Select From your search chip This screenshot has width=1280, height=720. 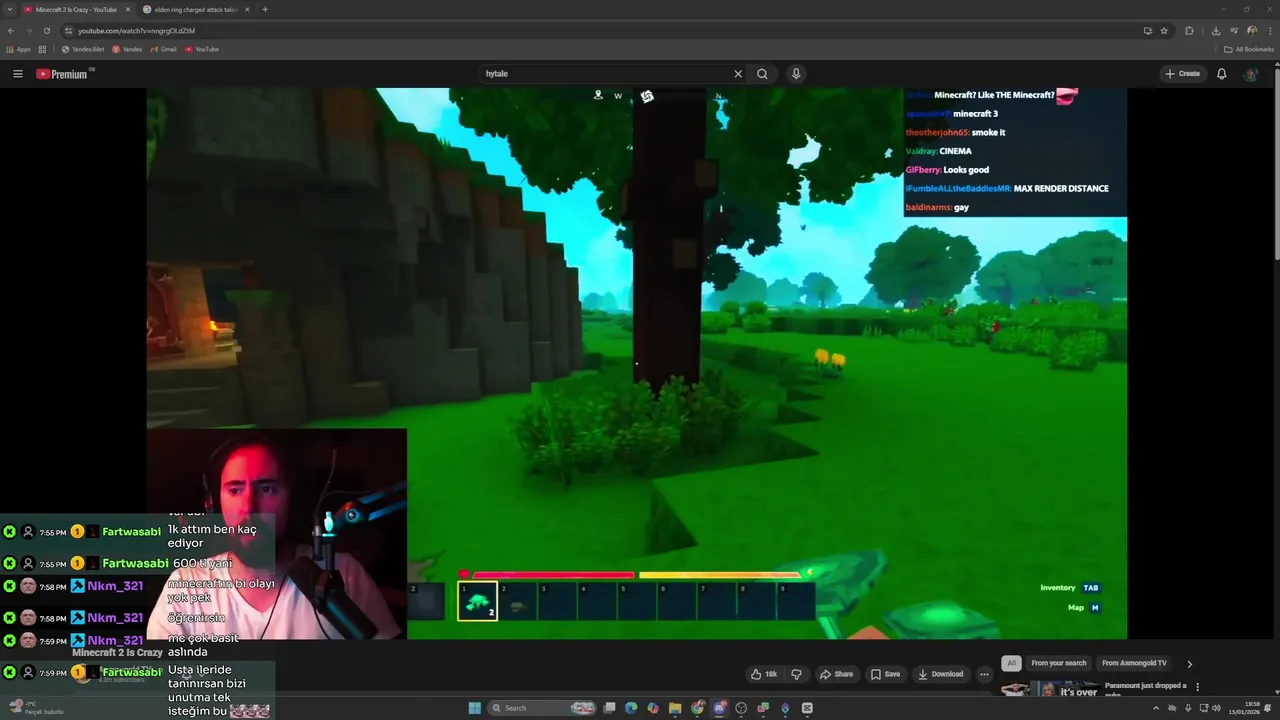tap(1058, 663)
